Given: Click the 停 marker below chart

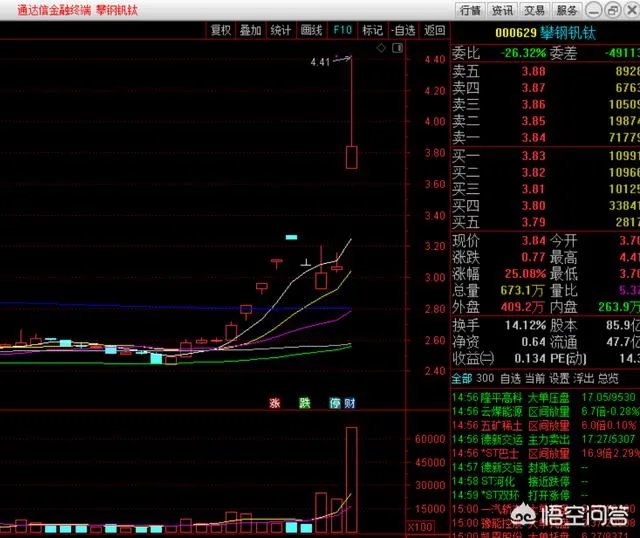Looking at the screenshot, I should [x=335, y=403].
